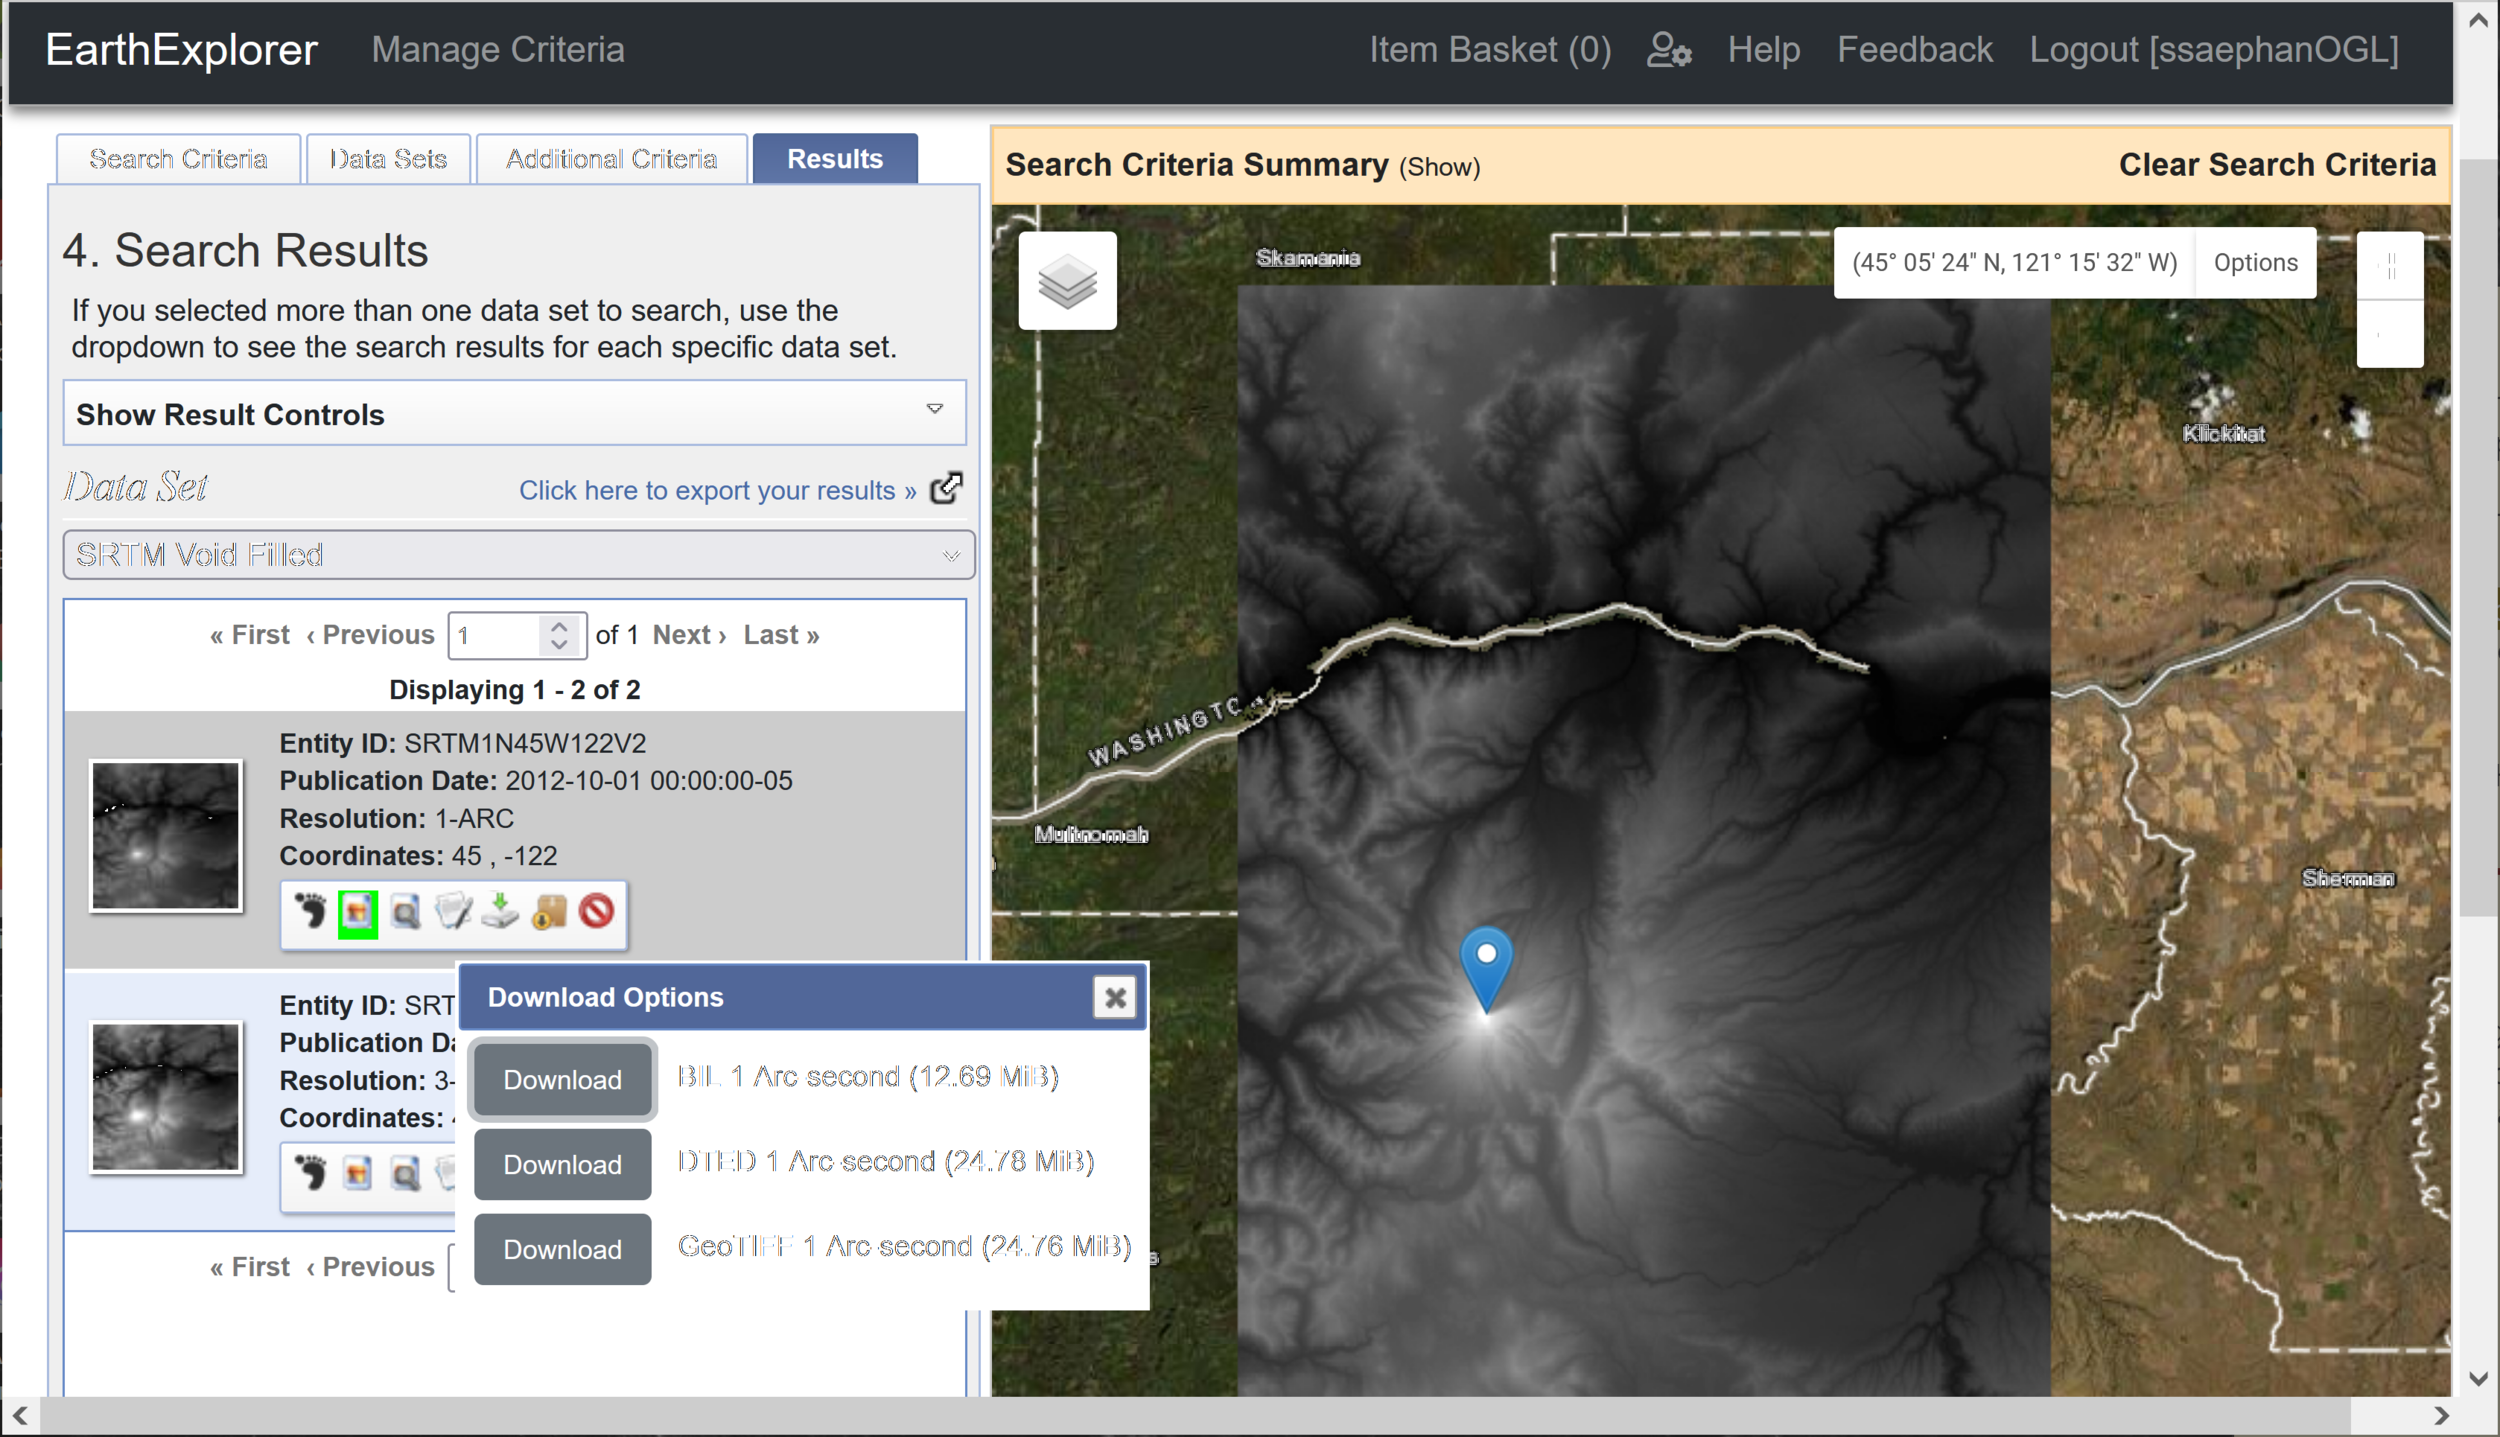This screenshot has width=2500, height=1437.
Task: Open the results export link icon
Action: click(944, 488)
